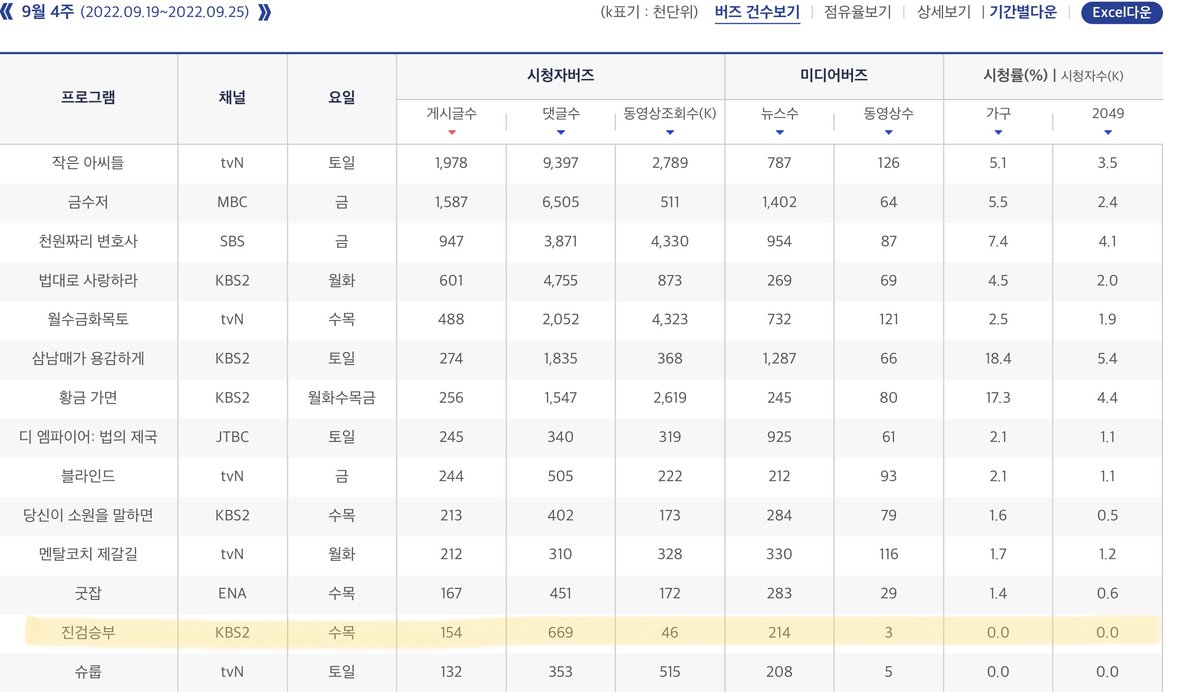Select program 당신이 소원을 말하면
This screenshot has width=1200, height=692.
click(x=88, y=515)
